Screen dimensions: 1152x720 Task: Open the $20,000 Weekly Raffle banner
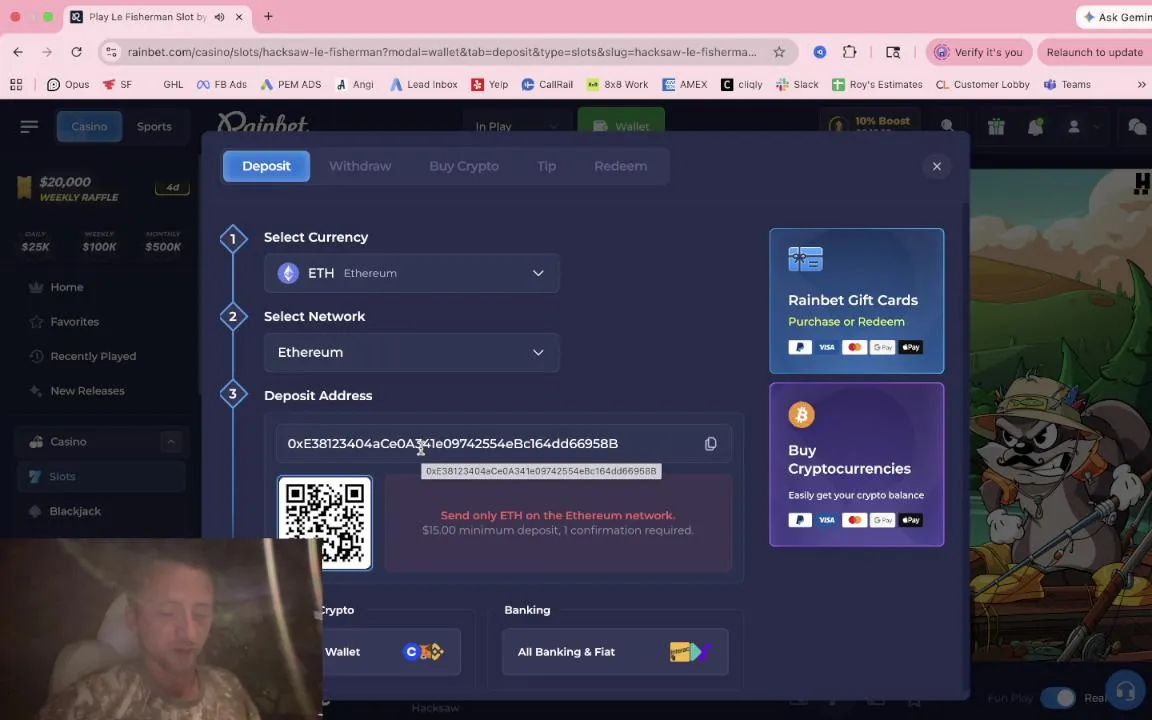tap(103, 188)
